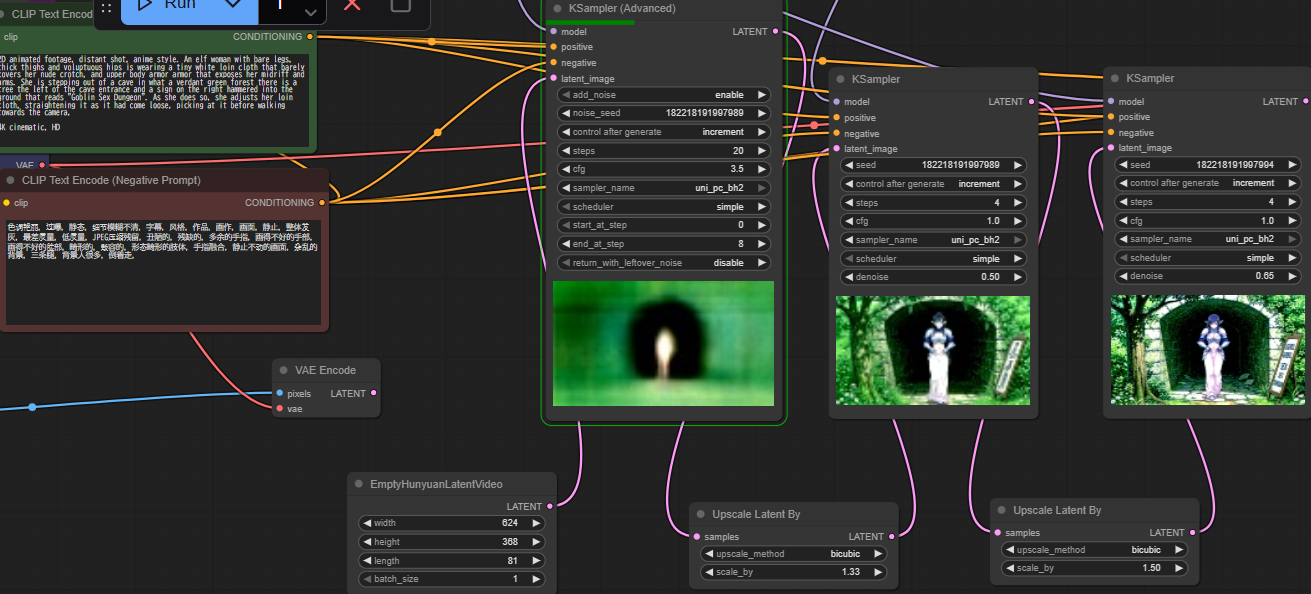Toggle return_with_leftover_noise setting
Viewport: 1311px width, 594px height.
664,263
